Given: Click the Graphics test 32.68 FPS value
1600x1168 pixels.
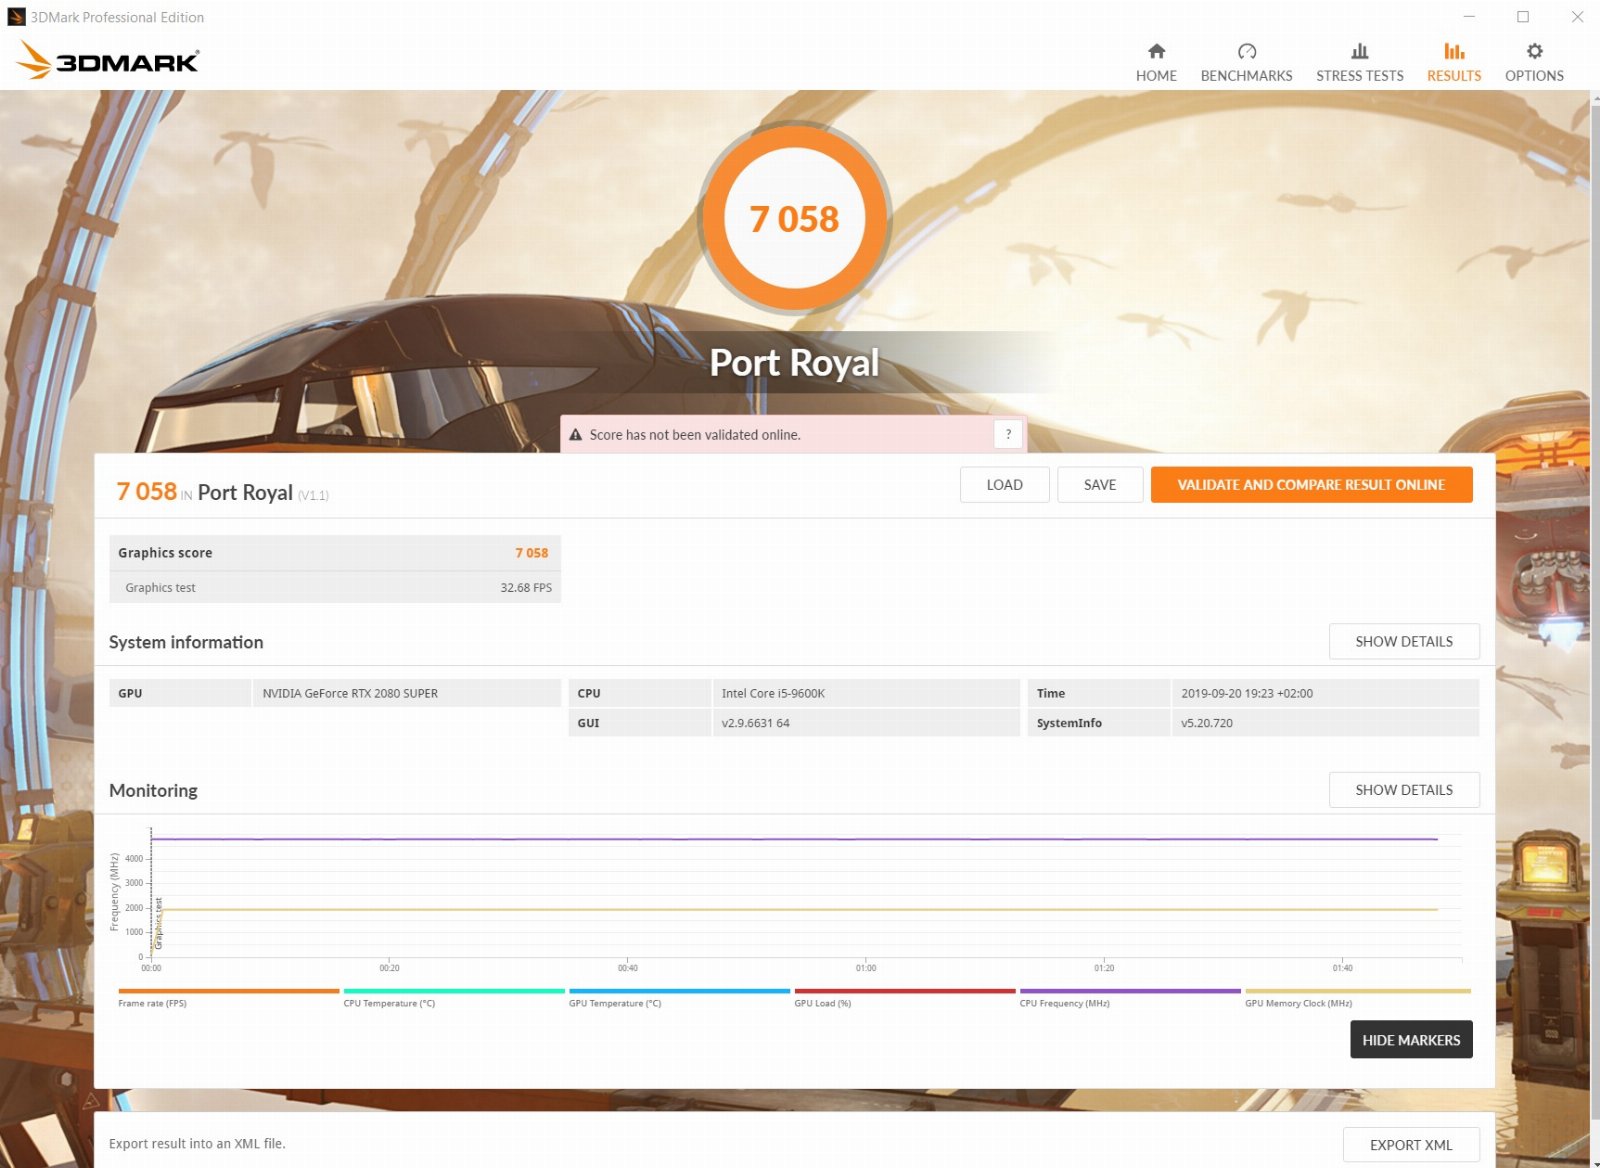Looking at the screenshot, I should pyautogui.click(x=526, y=588).
